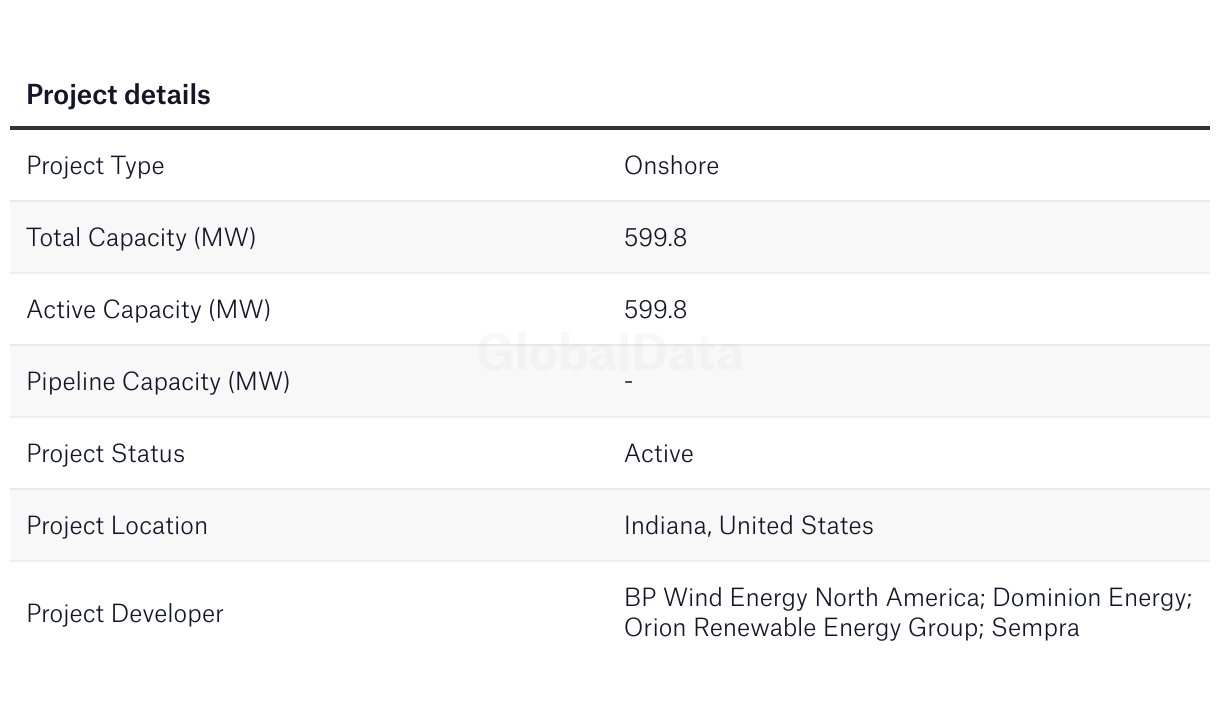Select the Total Capacity (MW) label

click(141, 238)
